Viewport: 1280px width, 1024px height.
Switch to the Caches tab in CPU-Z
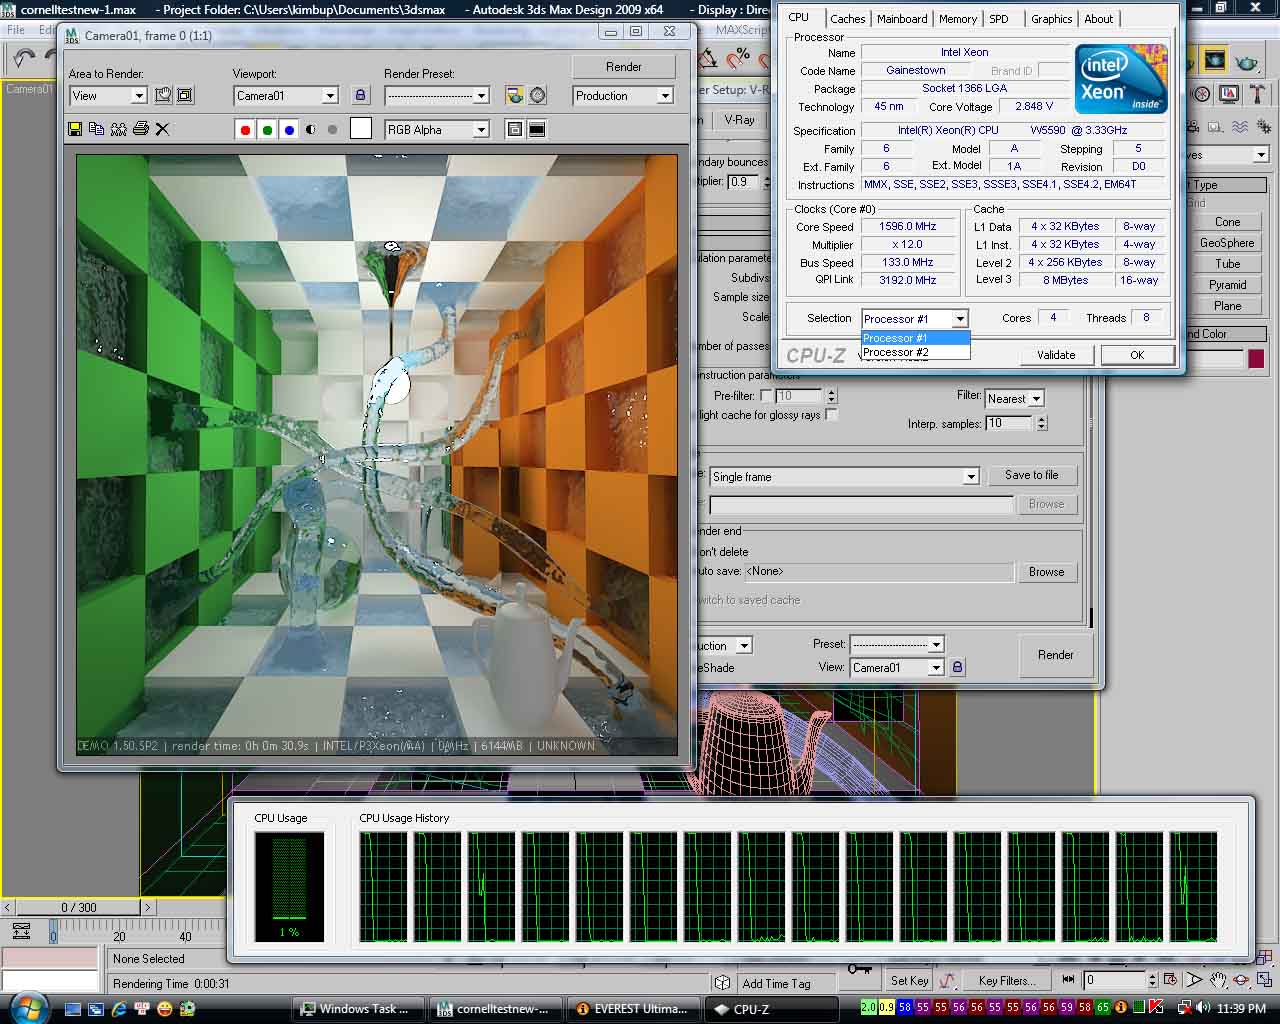tap(847, 19)
